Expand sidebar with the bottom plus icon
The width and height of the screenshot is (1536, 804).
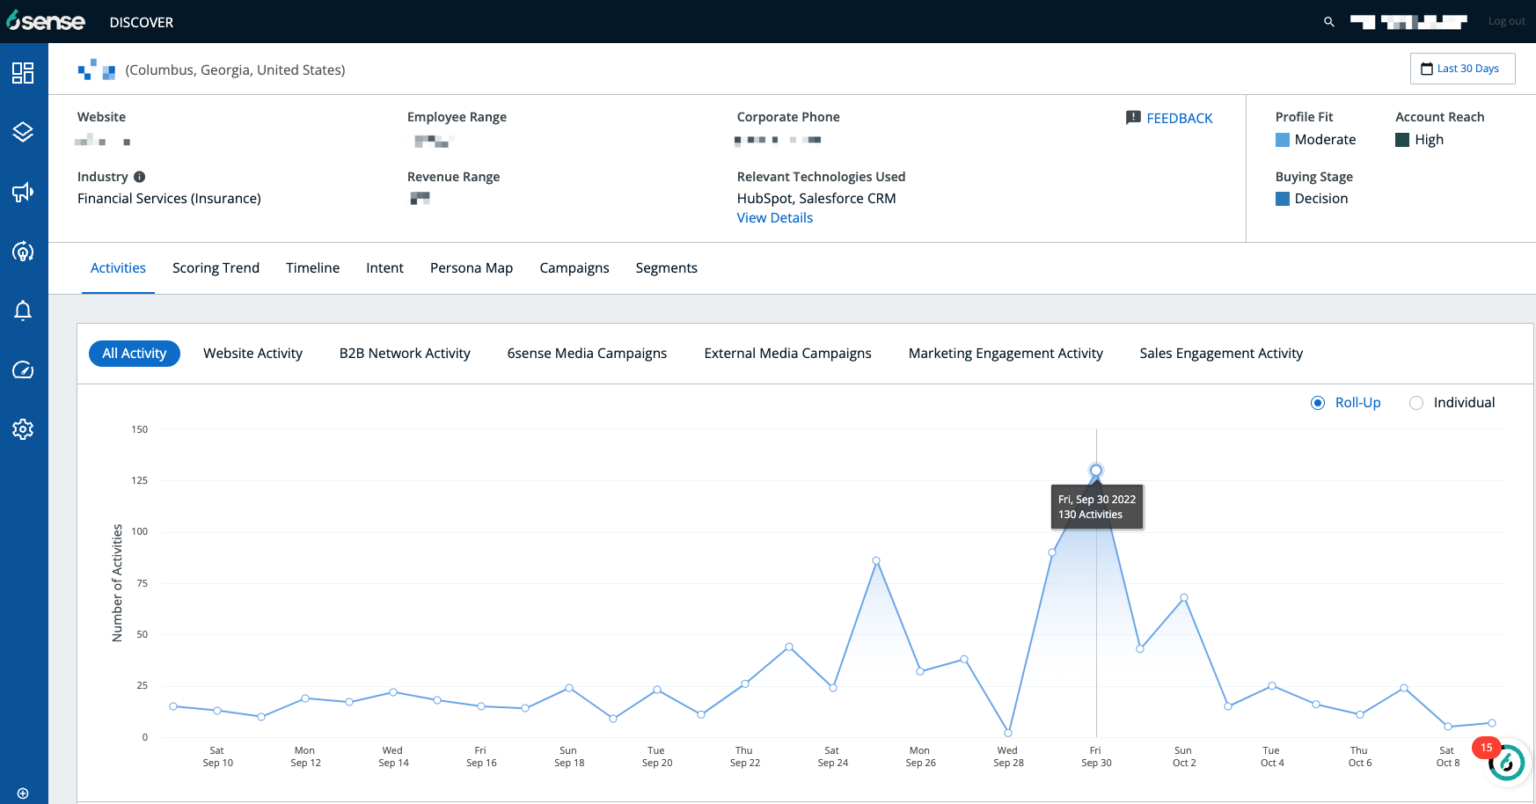click(23, 793)
